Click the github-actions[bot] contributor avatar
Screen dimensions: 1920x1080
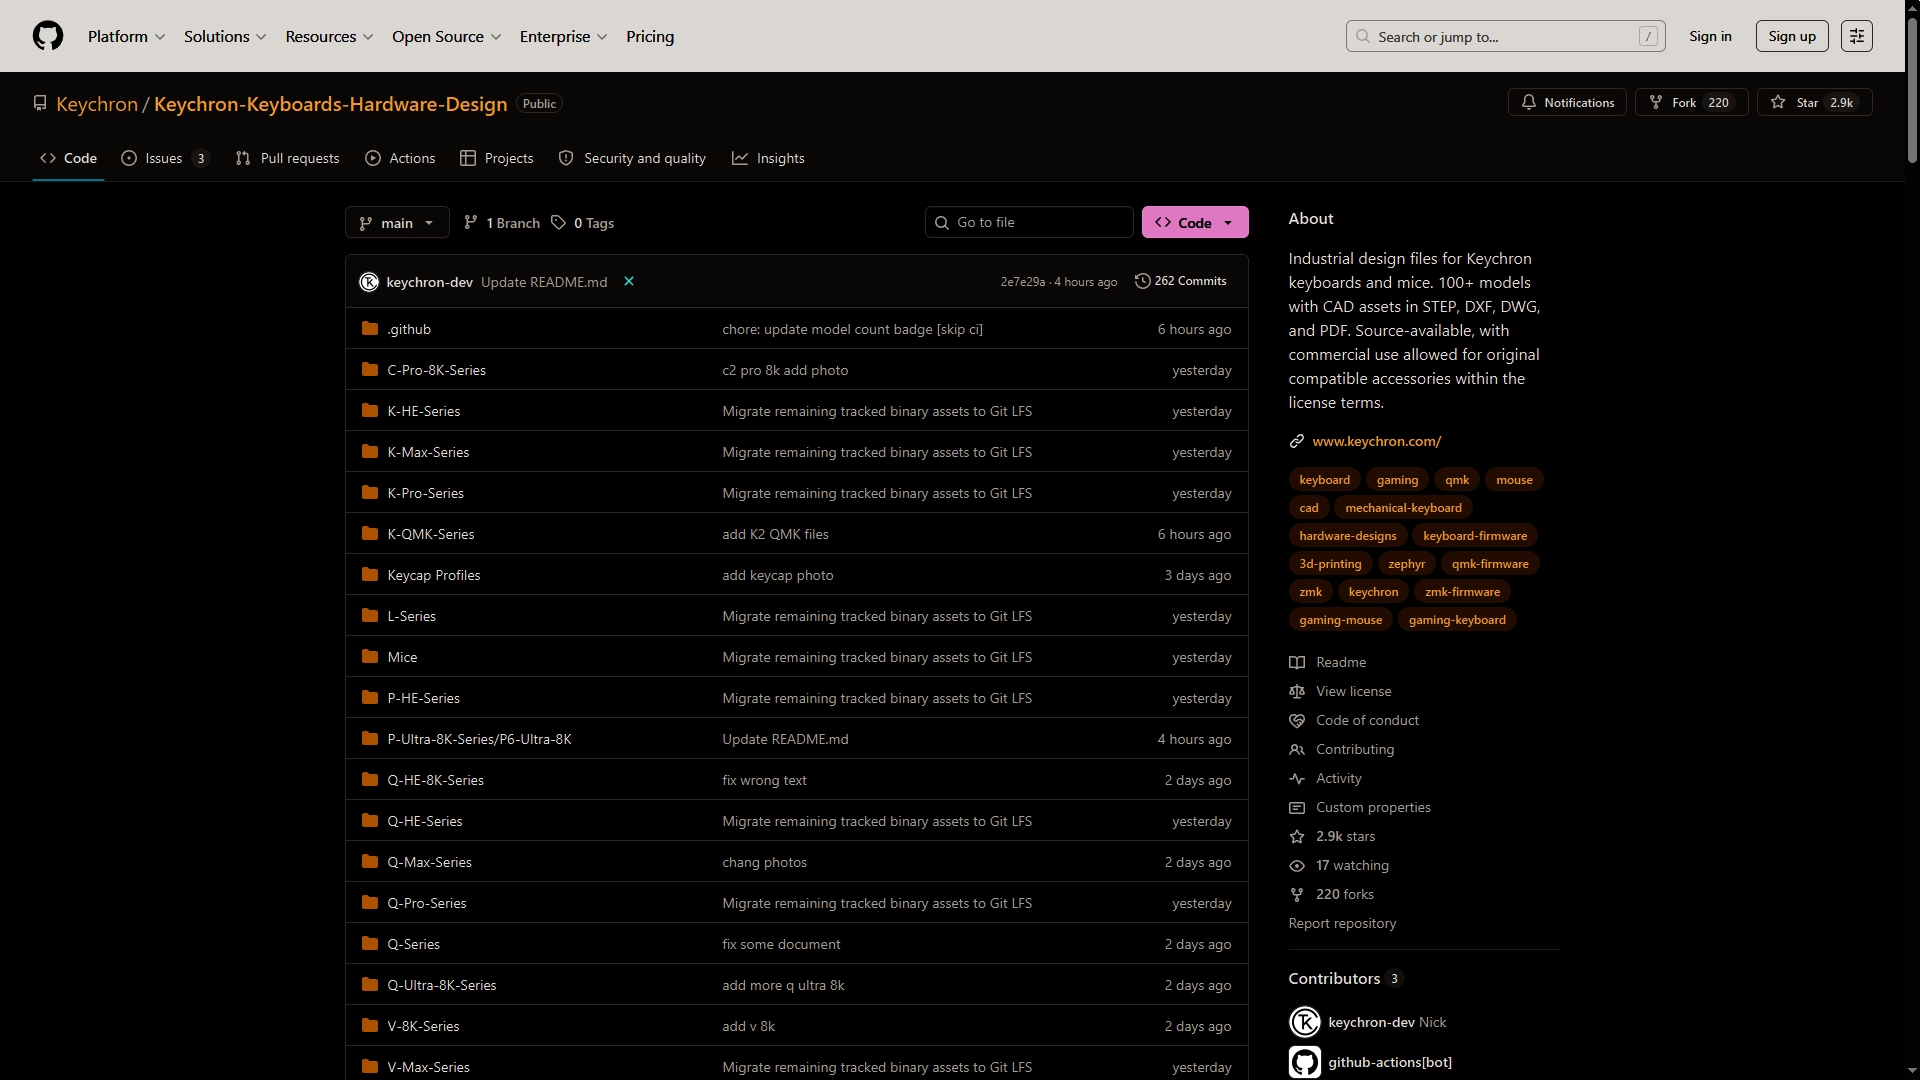tap(1304, 1062)
